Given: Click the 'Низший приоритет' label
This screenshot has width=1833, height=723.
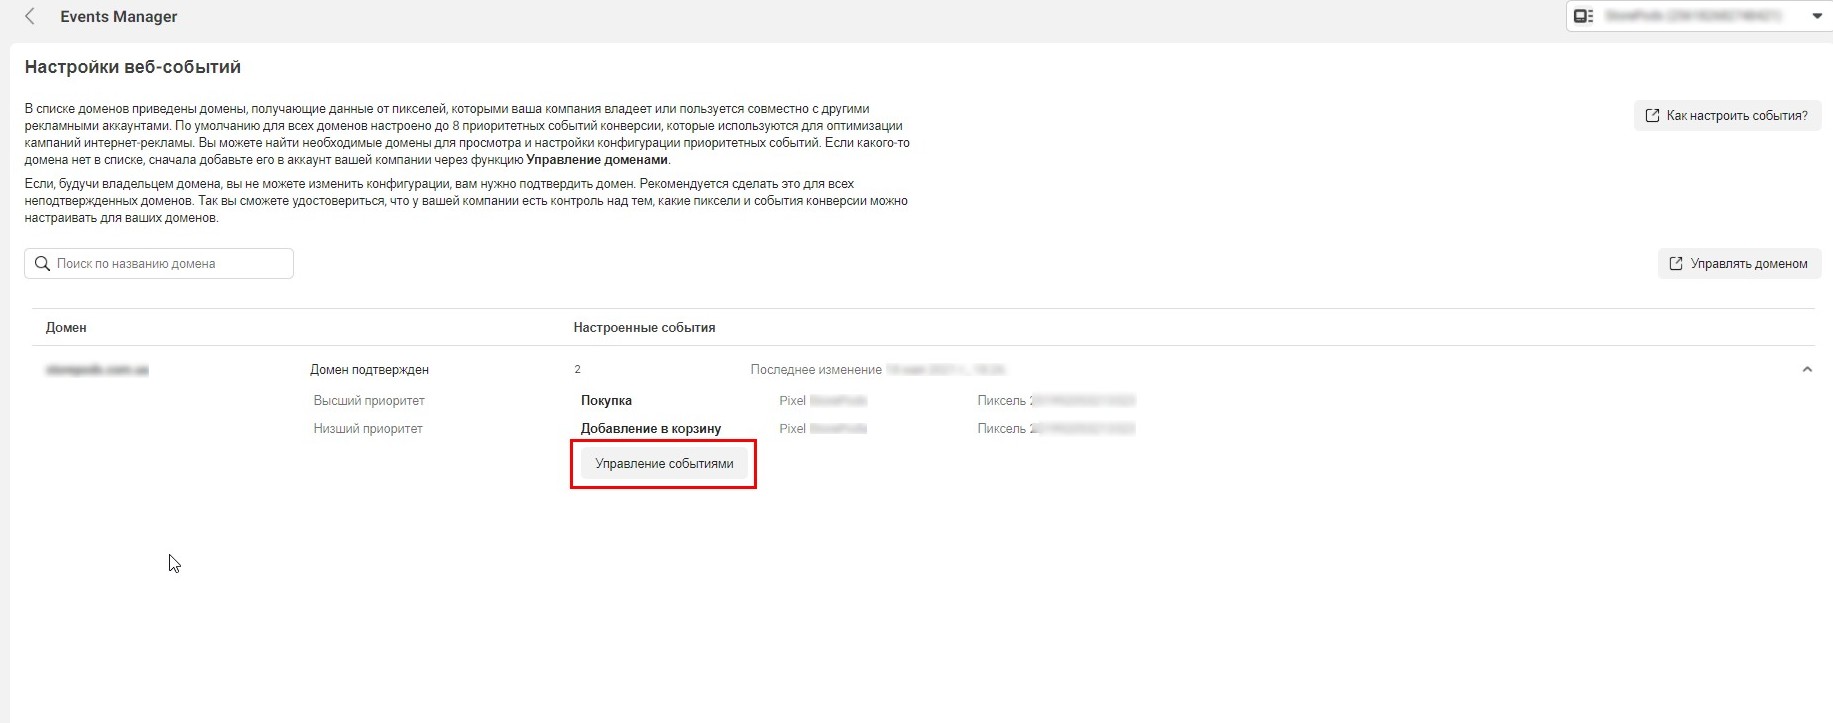Looking at the screenshot, I should [x=368, y=429].
